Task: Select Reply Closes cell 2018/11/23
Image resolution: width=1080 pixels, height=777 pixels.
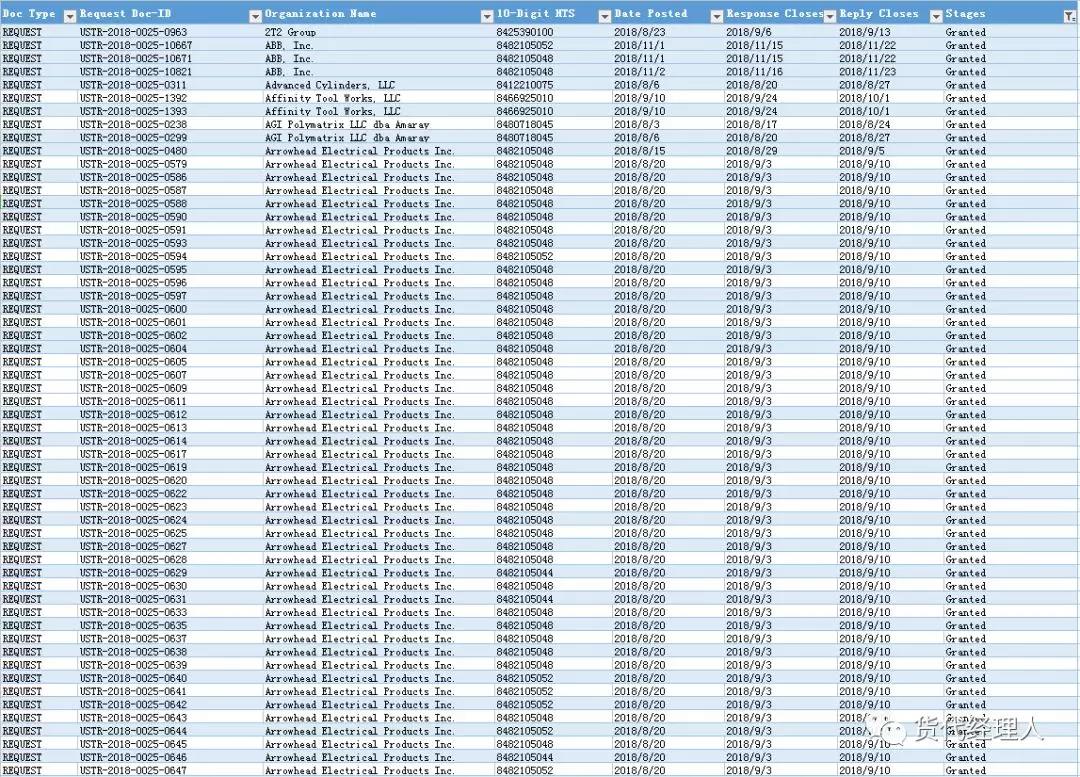Action: point(890,72)
